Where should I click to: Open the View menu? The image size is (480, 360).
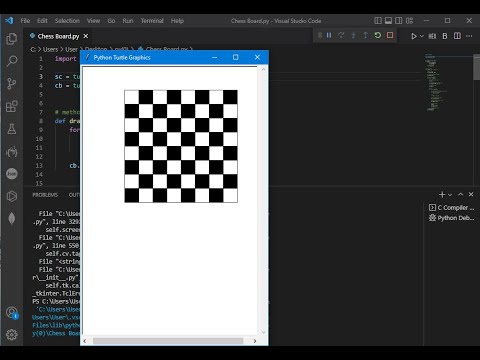click(x=93, y=21)
